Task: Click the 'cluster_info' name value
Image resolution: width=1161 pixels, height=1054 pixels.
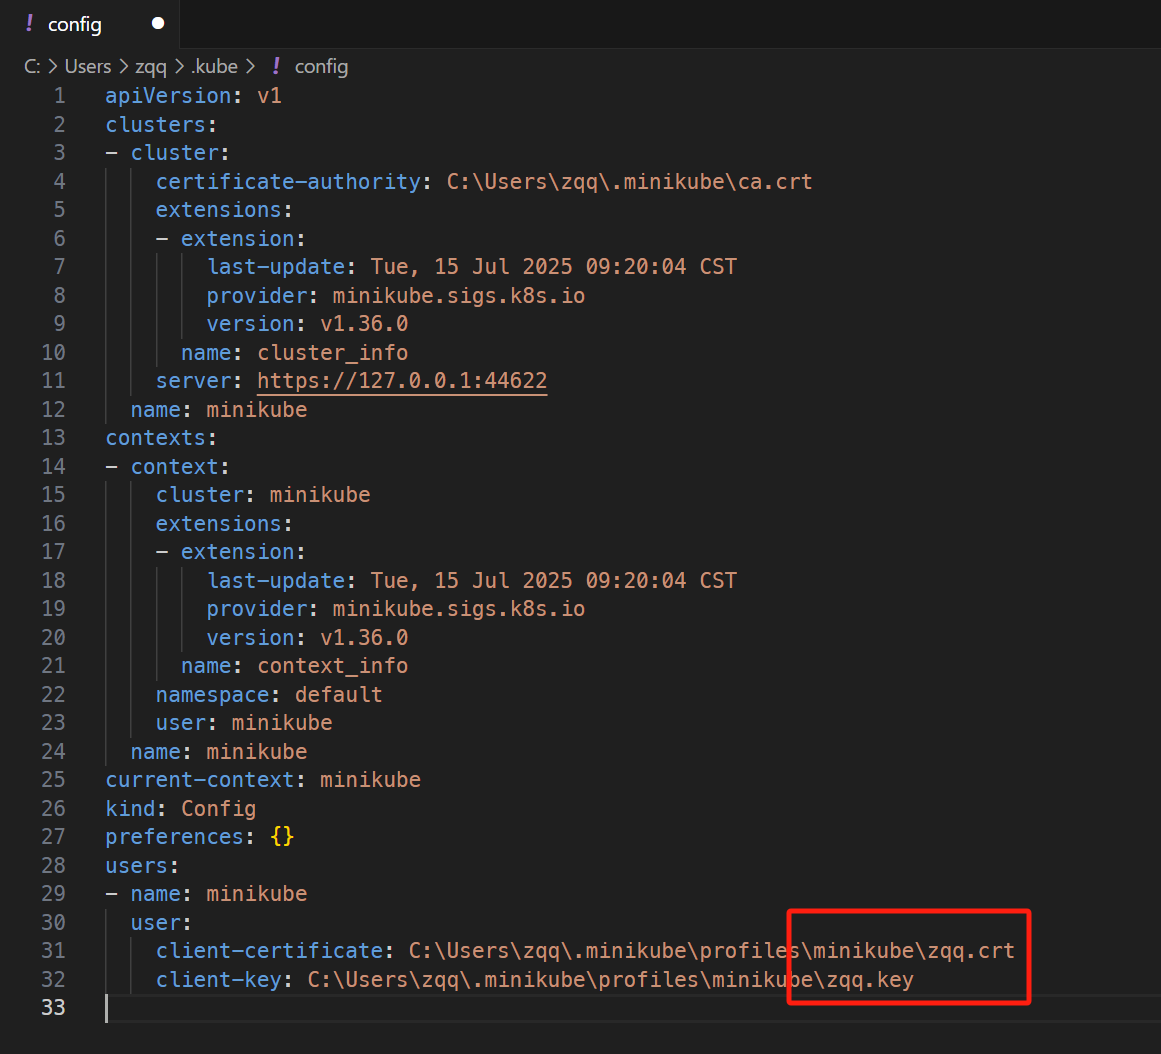Action: 332,353
